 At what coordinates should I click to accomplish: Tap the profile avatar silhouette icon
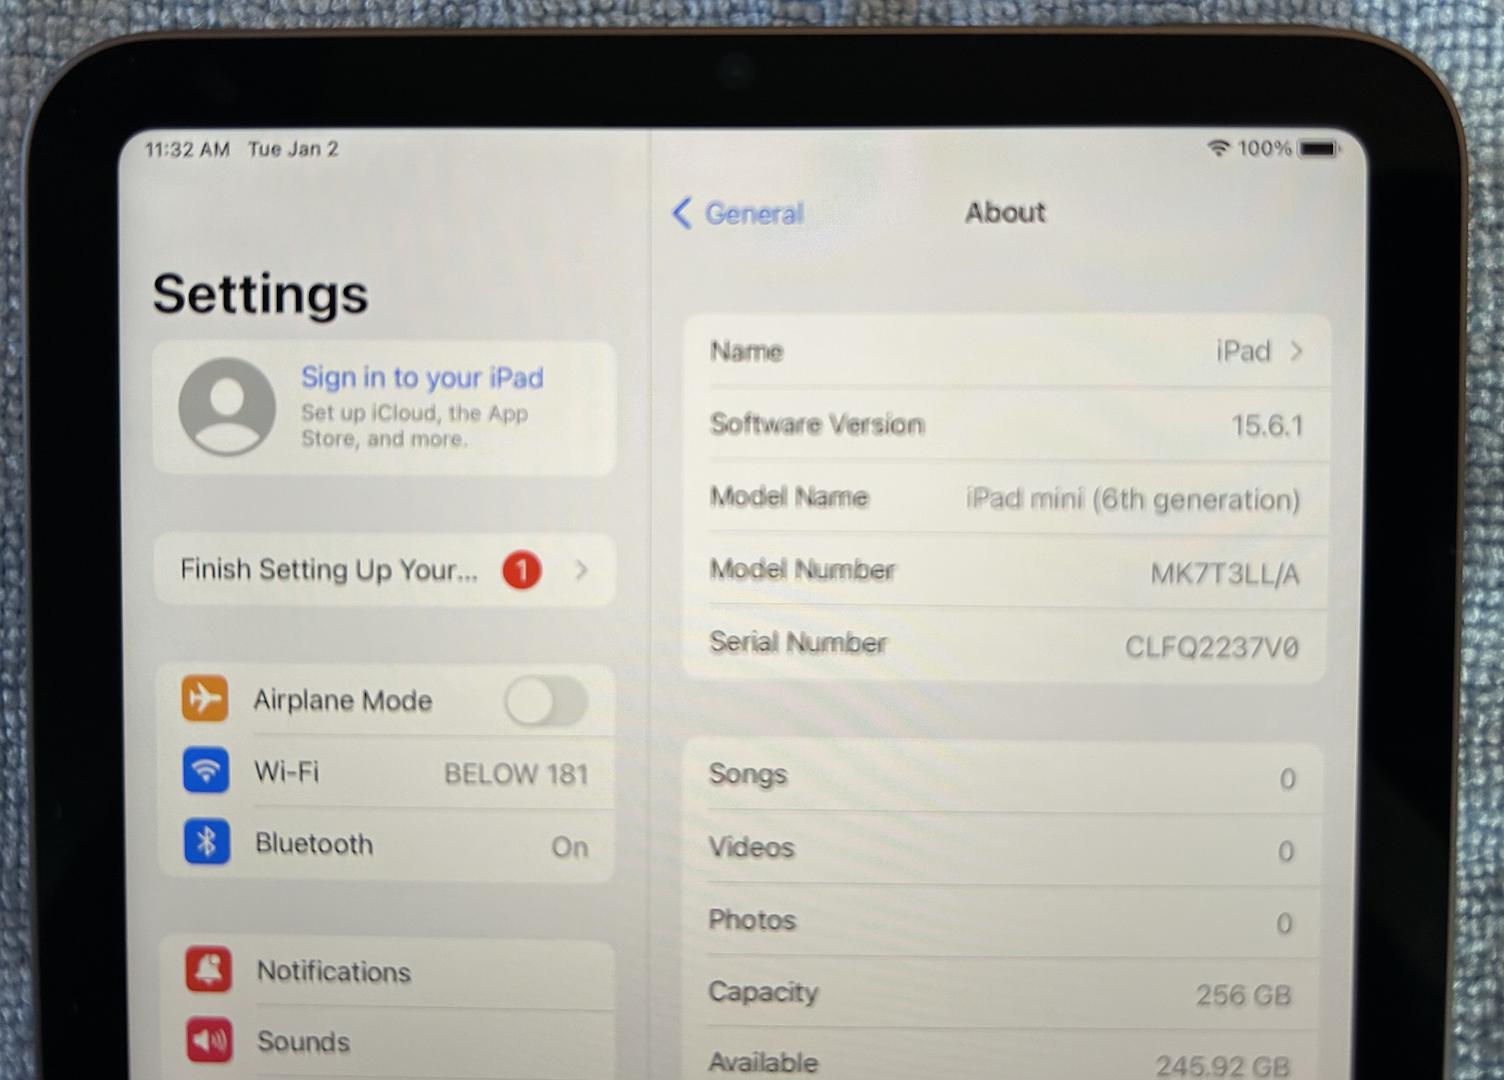227,407
